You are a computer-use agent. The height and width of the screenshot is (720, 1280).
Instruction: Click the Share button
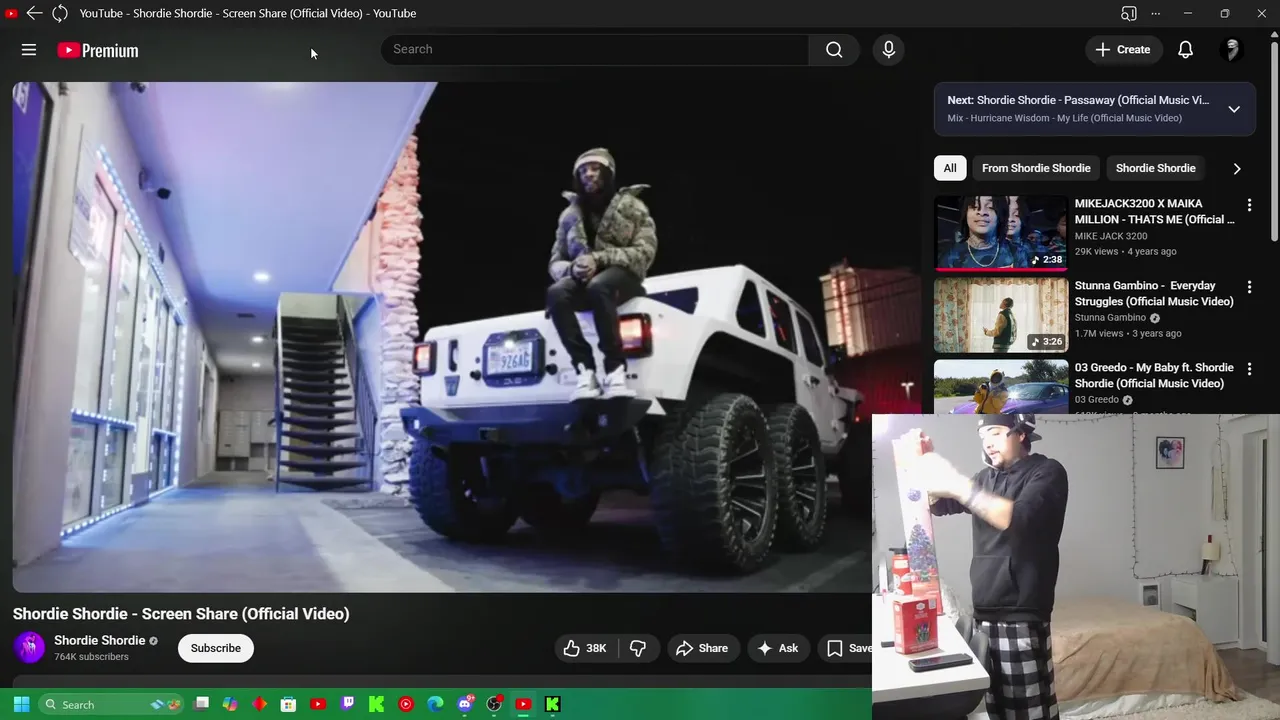(702, 648)
